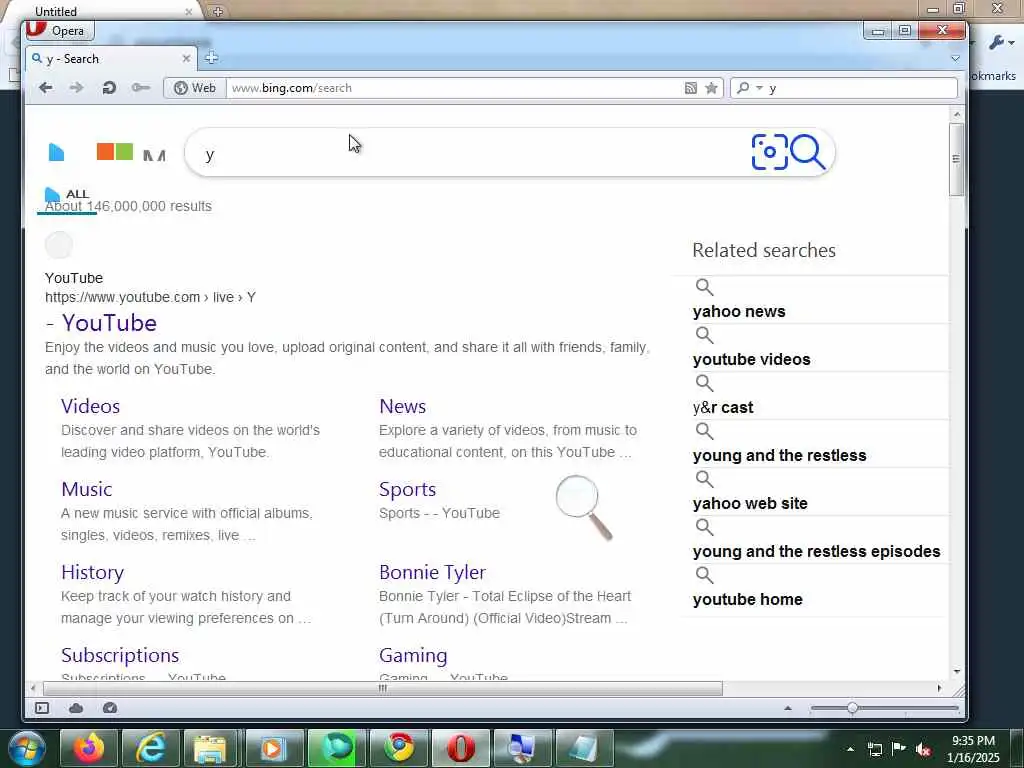Image resolution: width=1024 pixels, height=768 pixels.
Task: Search related 'young and the restless episodes'
Action: click(x=817, y=551)
